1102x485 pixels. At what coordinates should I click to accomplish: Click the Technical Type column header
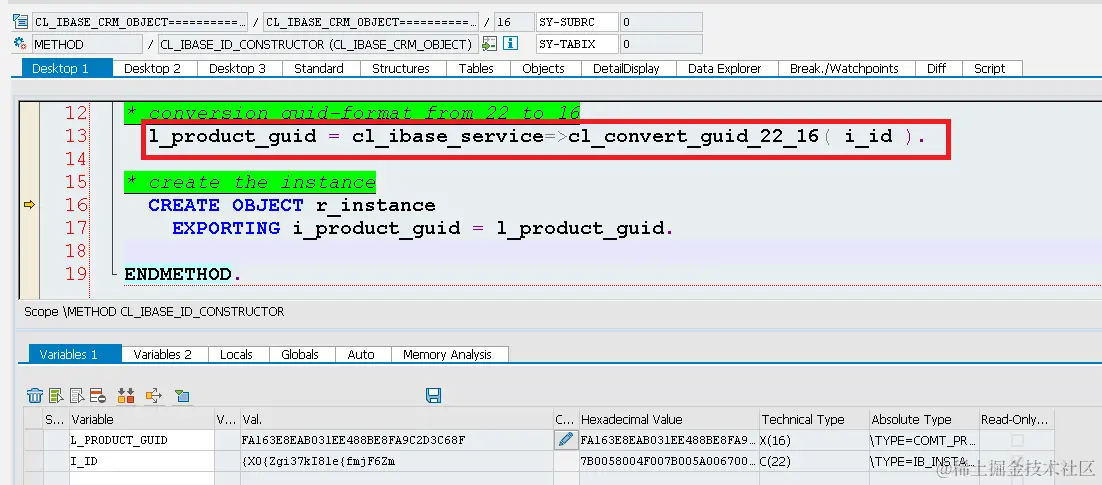814,420
